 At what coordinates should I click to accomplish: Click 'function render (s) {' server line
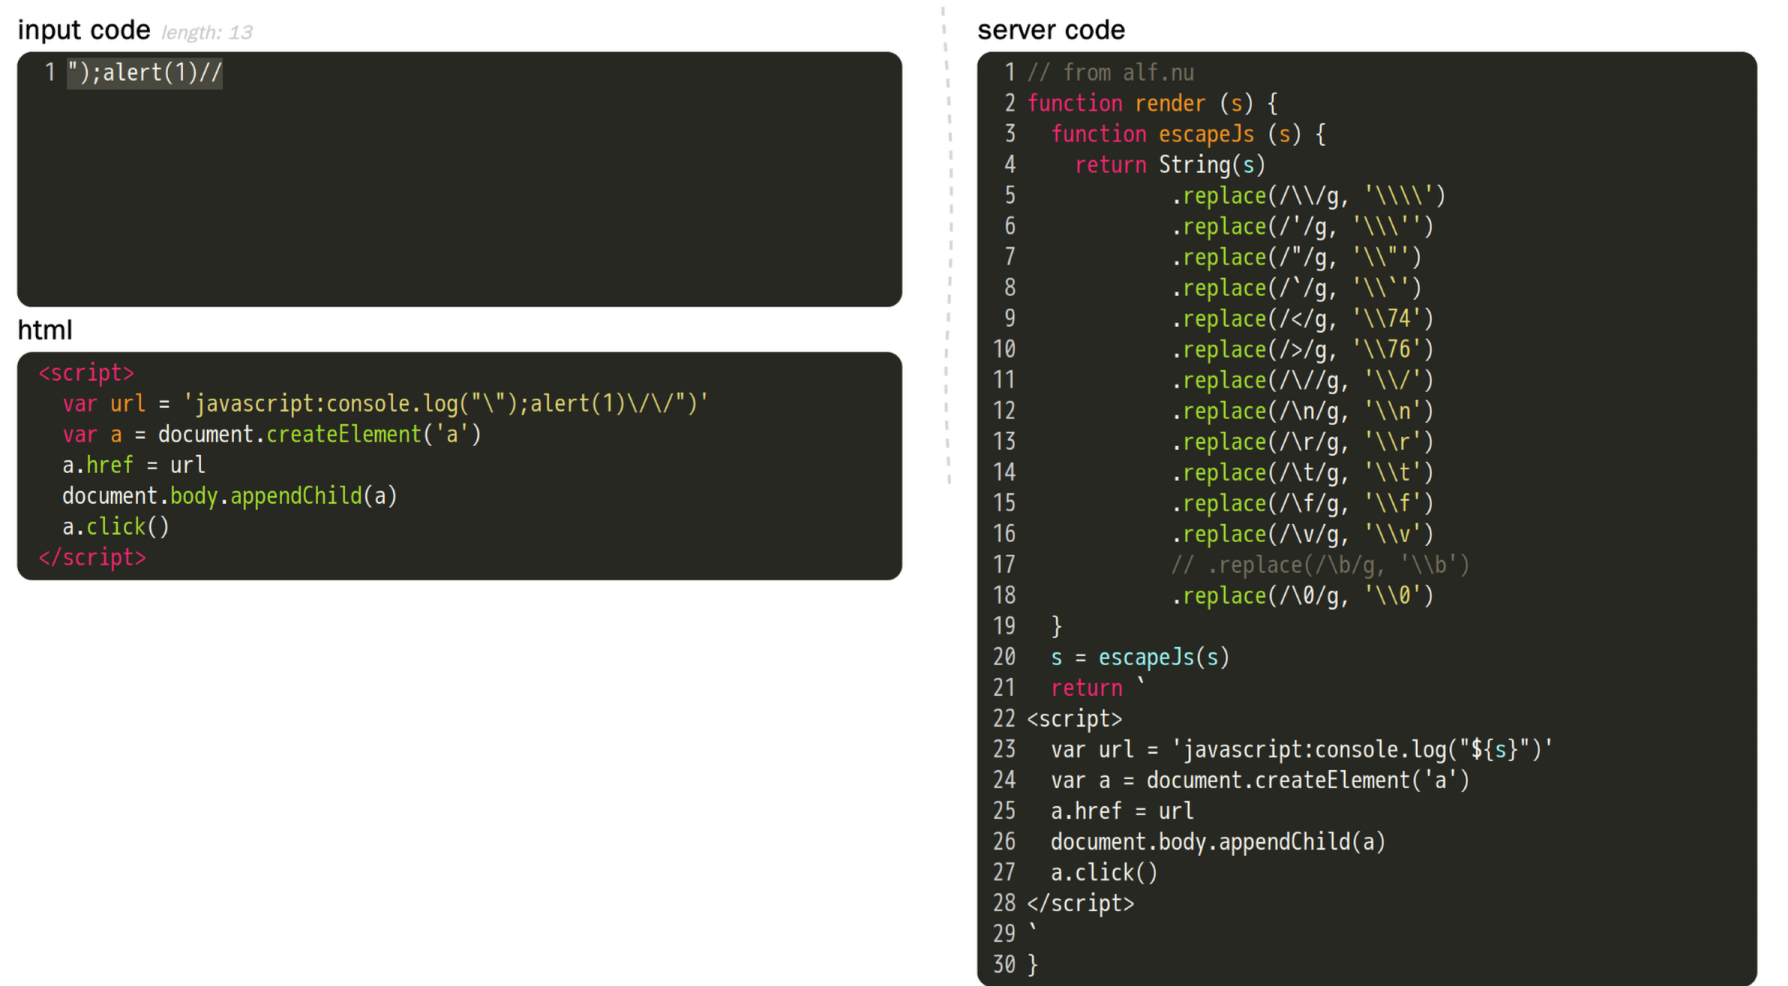(1152, 104)
